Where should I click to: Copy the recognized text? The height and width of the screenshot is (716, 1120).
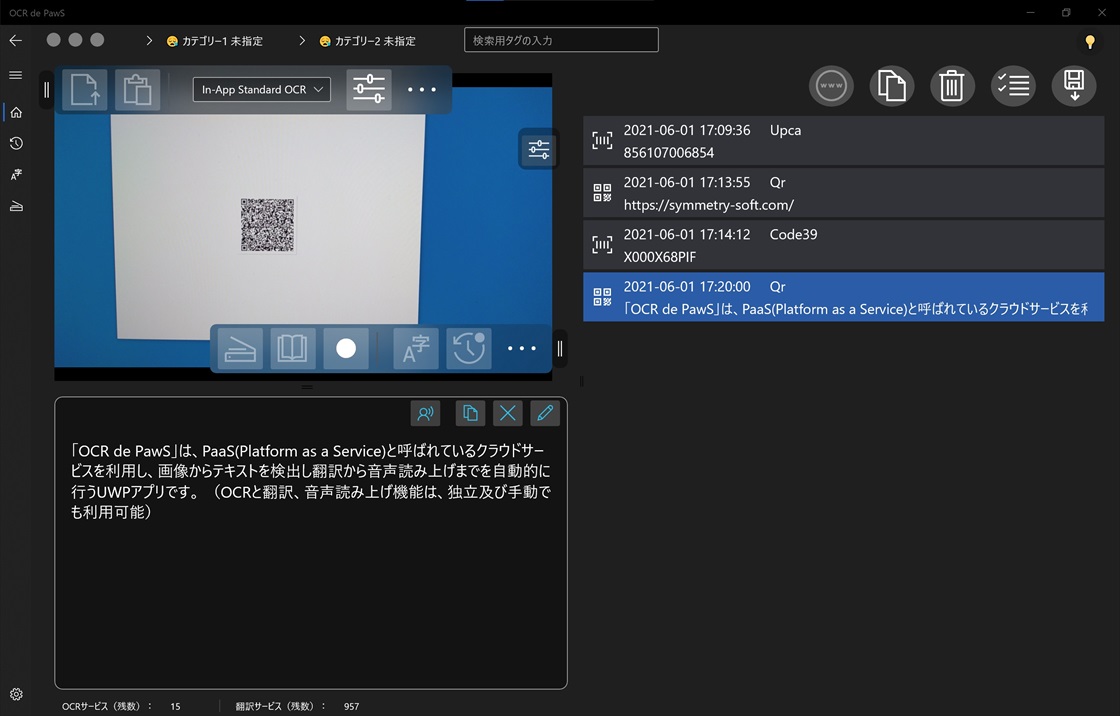click(x=470, y=413)
